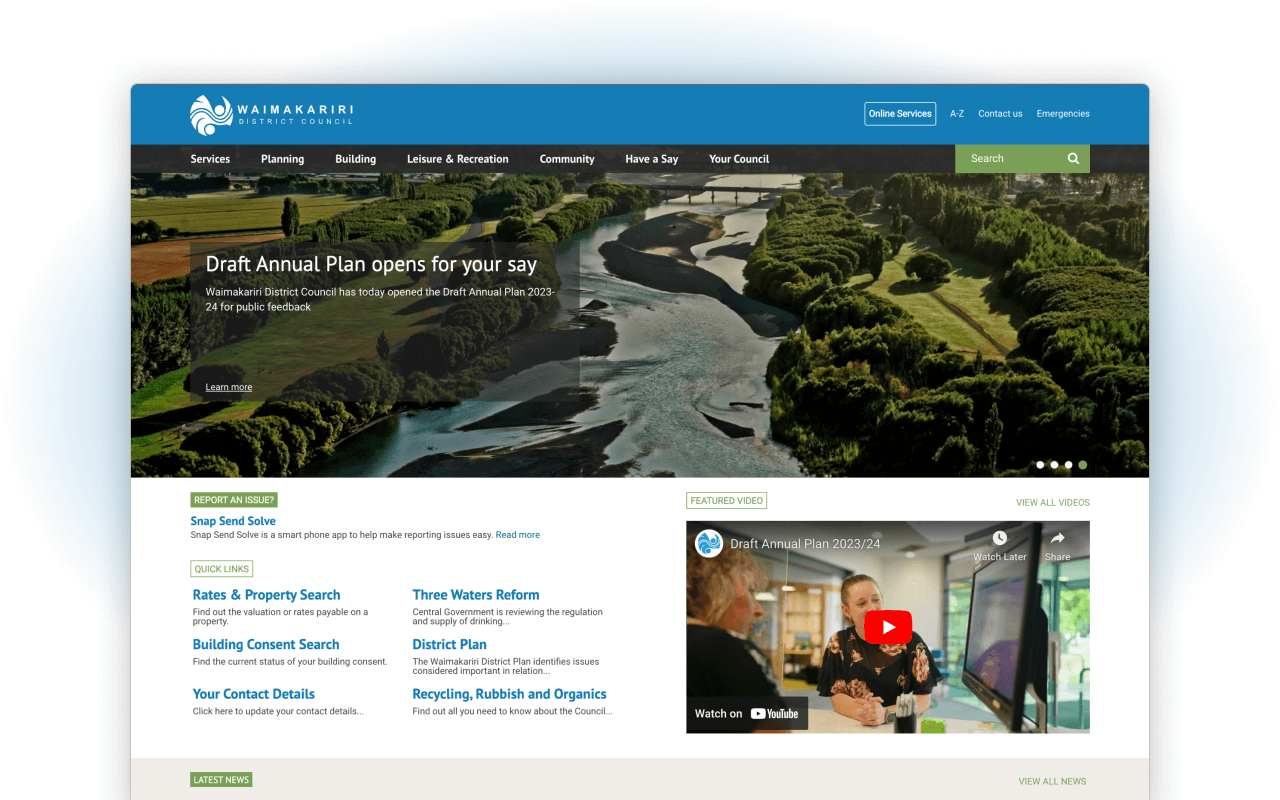Open Recycling, Rubbish and Organics link
Viewport: 1280px width, 800px height.
[x=509, y=694]
